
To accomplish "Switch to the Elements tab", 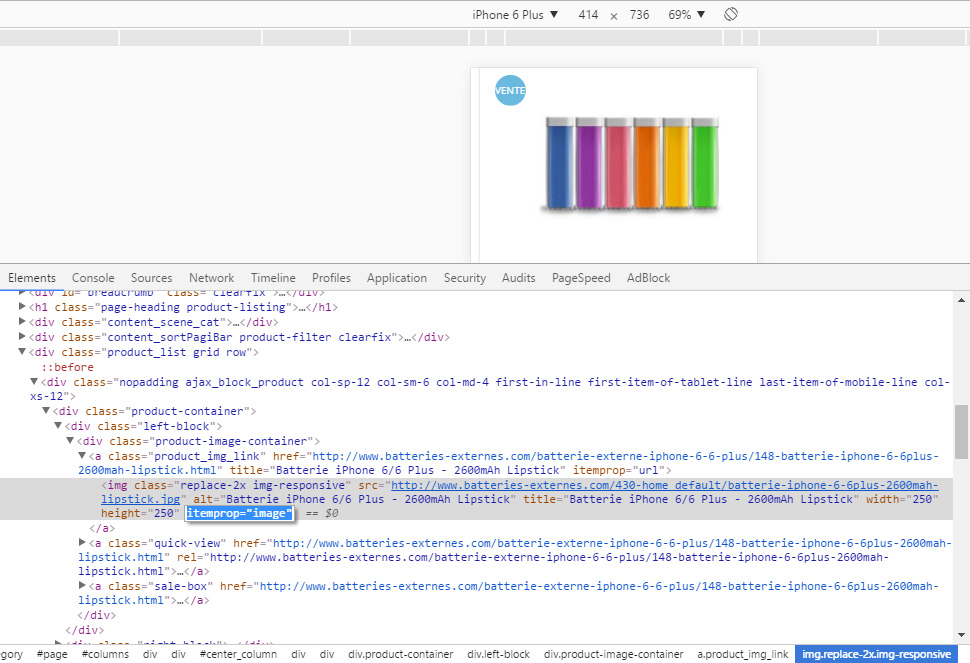I will click(x=32, y=278).
